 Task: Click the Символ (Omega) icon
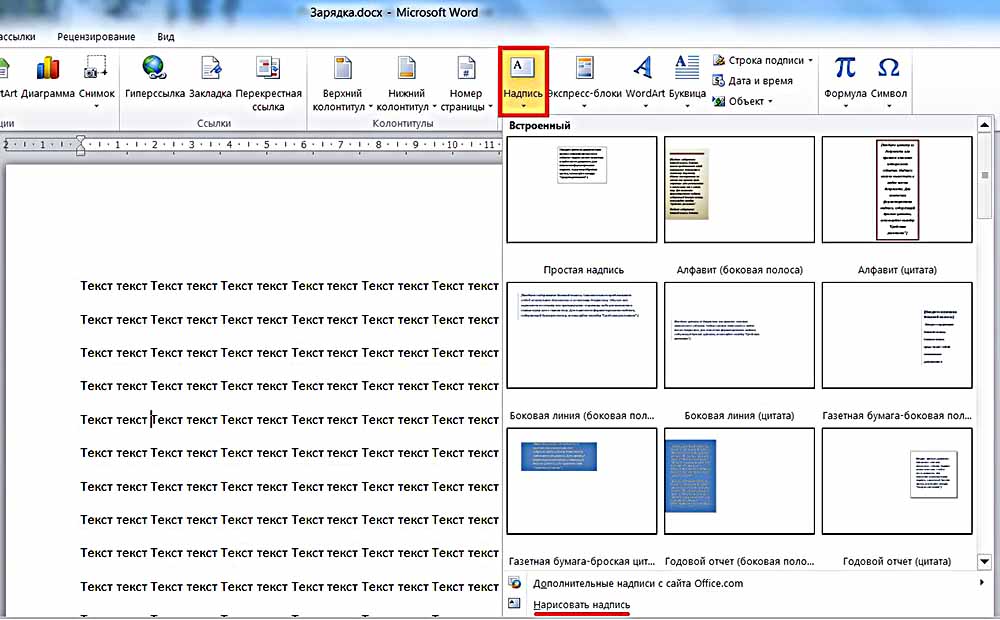tap(888, 68)
